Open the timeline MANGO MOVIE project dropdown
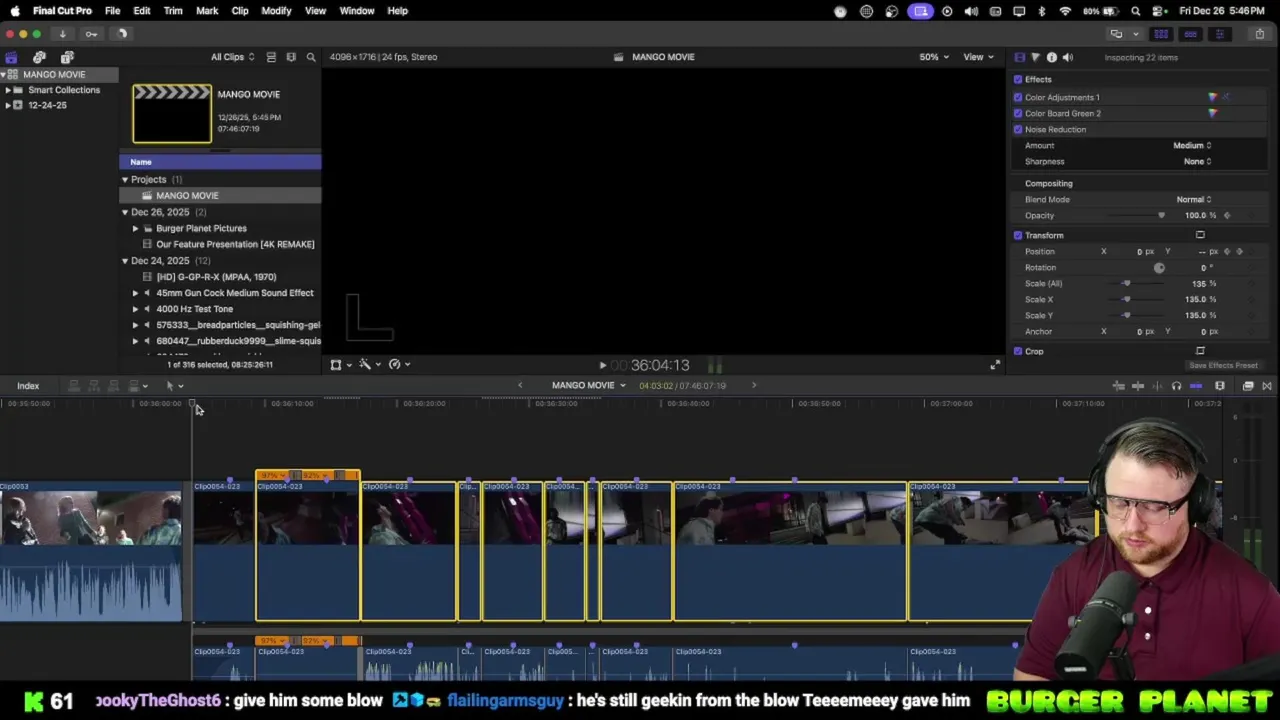 [589, 386]
